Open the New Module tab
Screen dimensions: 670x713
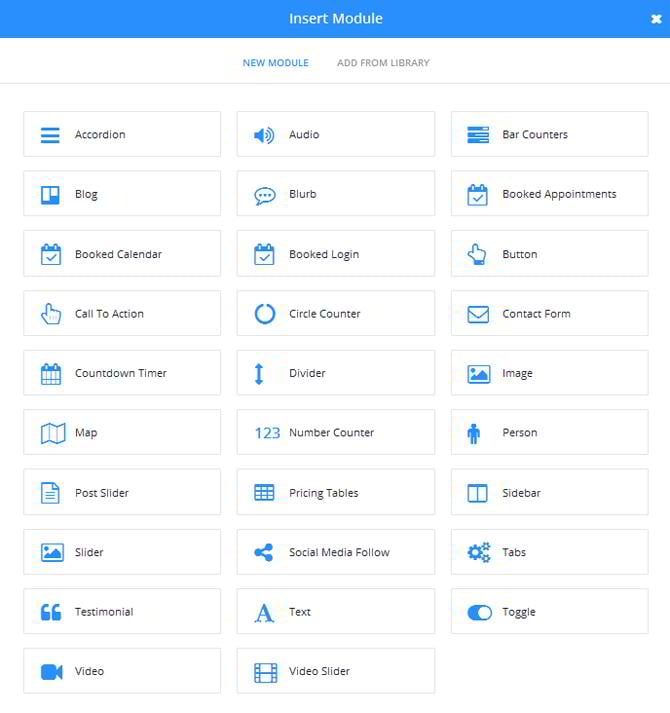[x=275, y=63]
